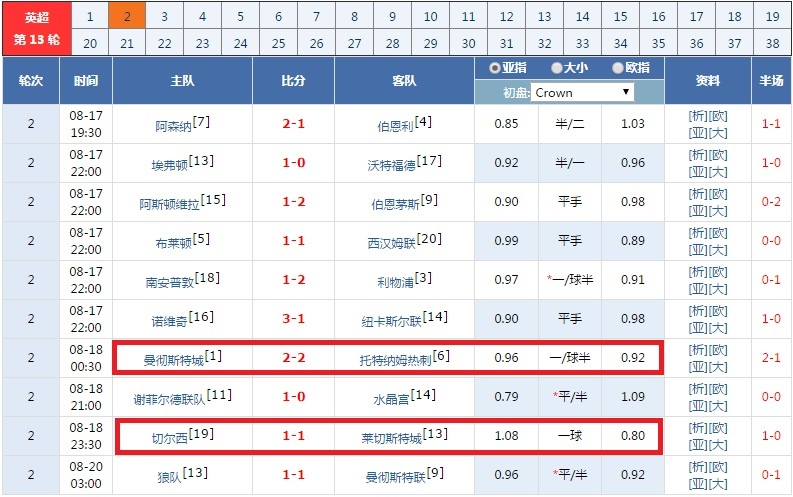
Task: Click [亚] link in 切尔西 row
Action: pos(698,445)
